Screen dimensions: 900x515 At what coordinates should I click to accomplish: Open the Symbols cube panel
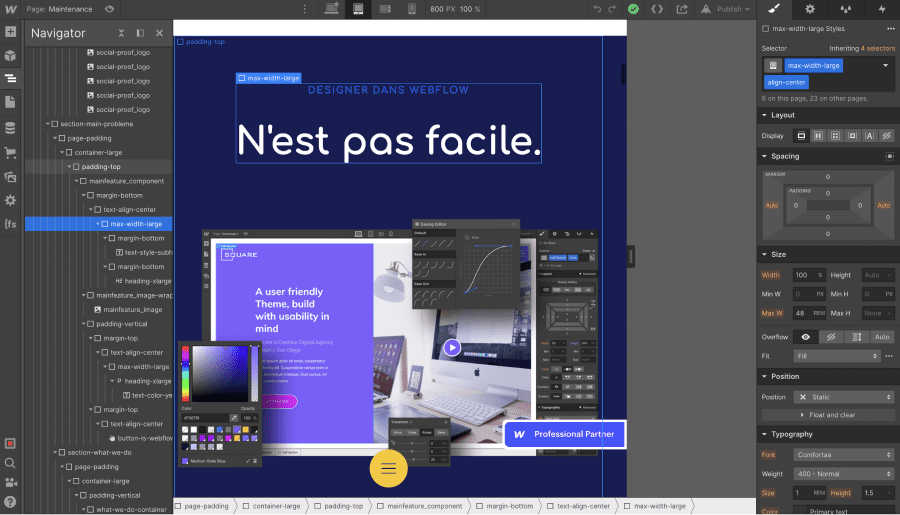tap(10, 56)
